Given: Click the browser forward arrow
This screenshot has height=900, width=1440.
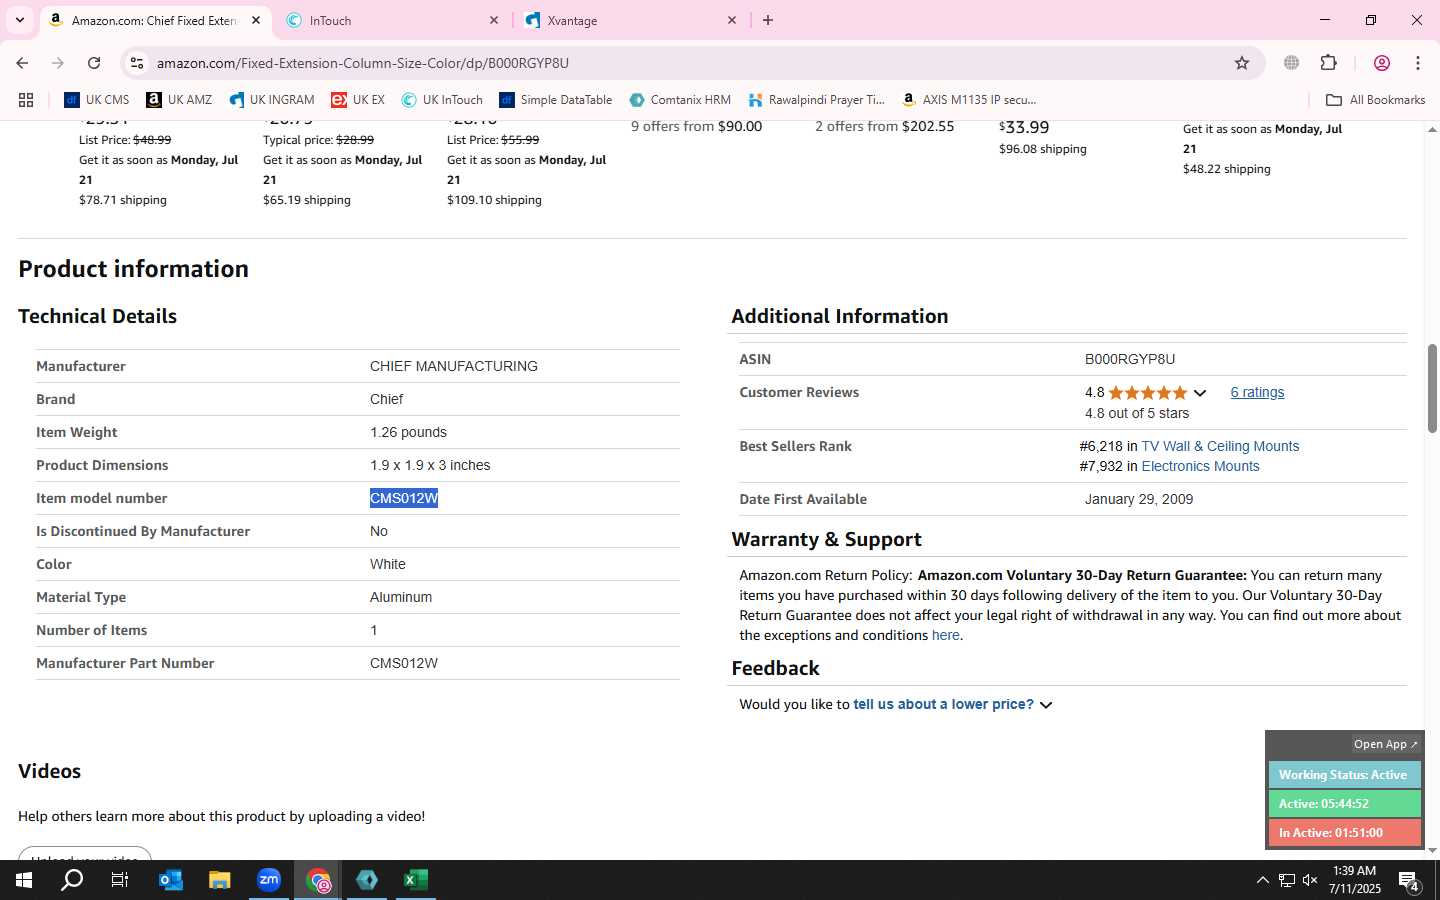Looking at the screenshot, I should pos(58,63).
